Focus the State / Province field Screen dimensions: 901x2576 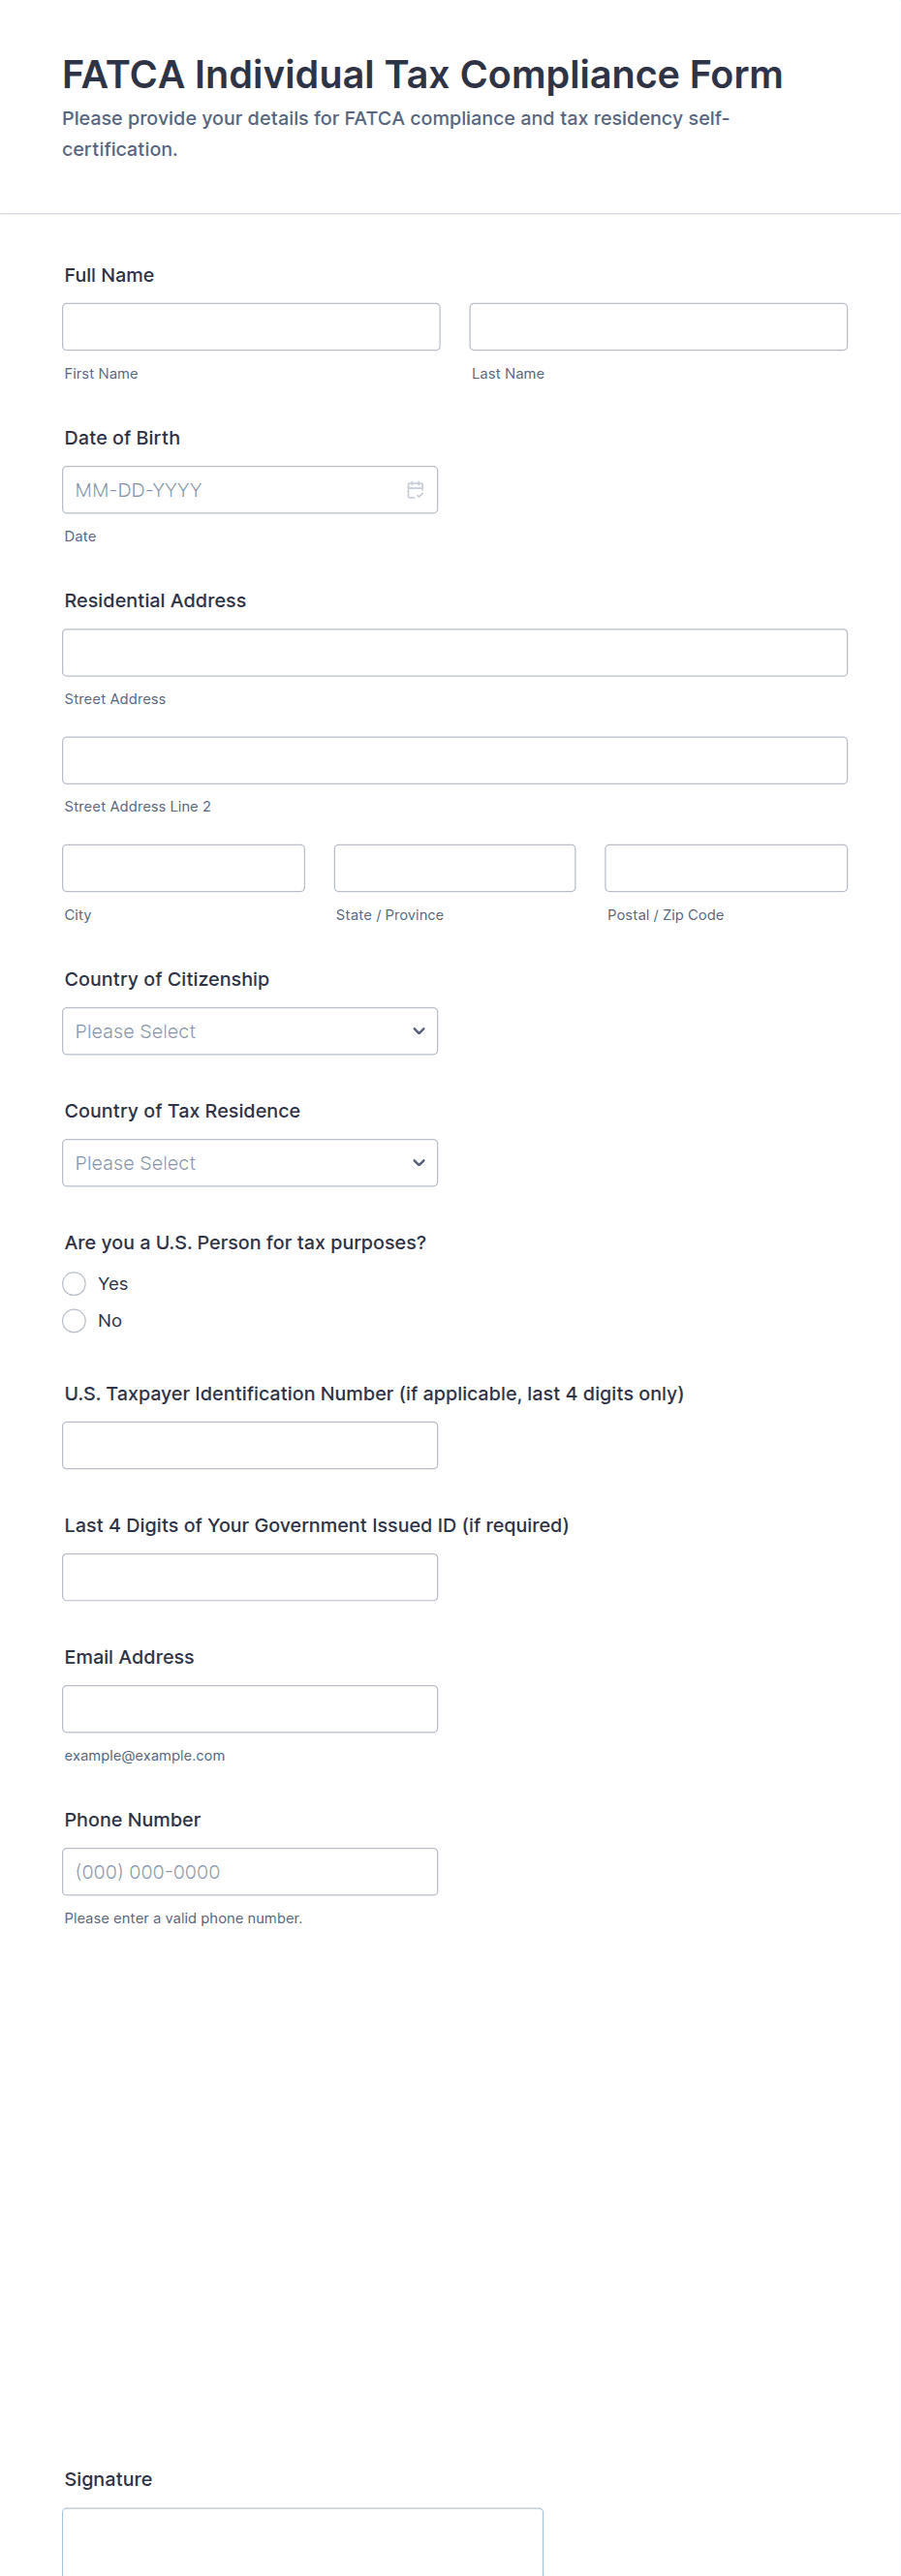pos(454,868)
